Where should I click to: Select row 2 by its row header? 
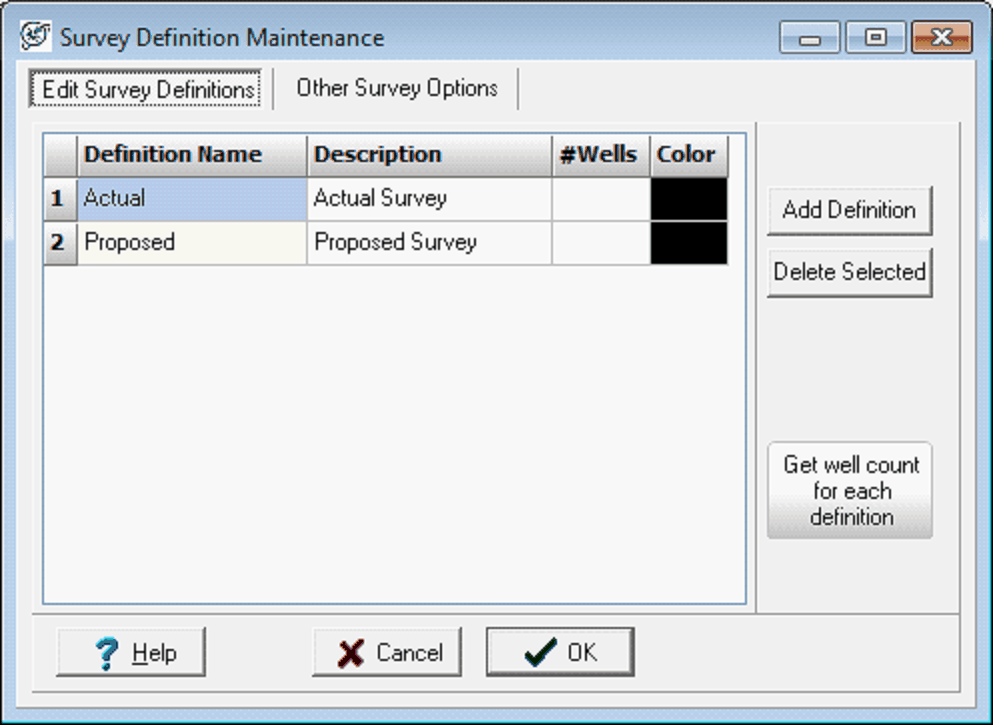(x=60, y=243)
